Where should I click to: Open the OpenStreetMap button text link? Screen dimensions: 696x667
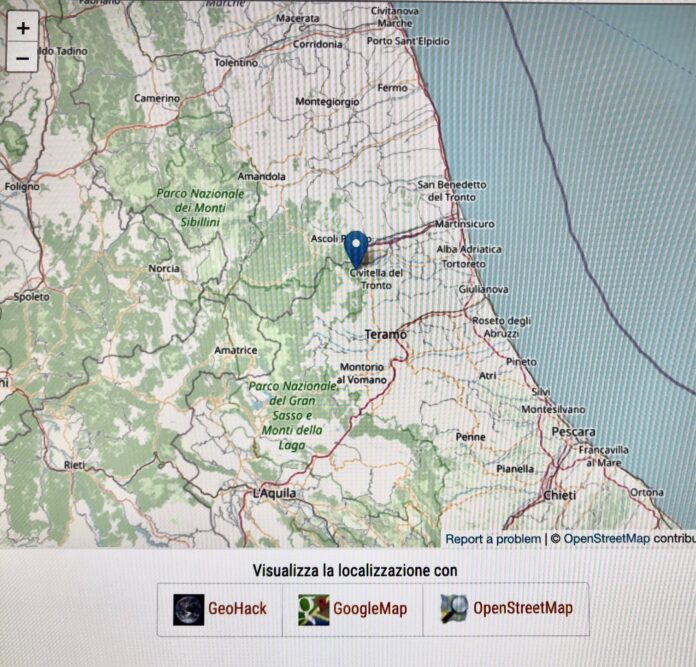[523, 609]
